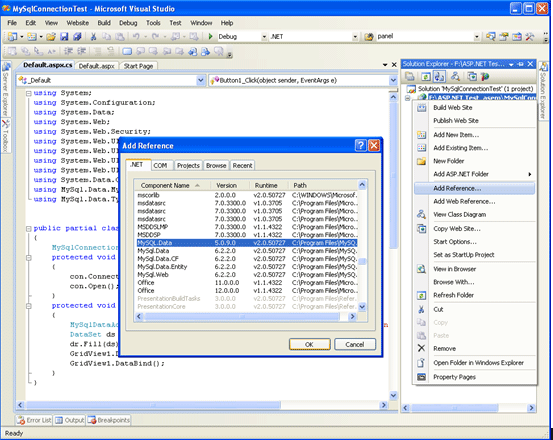Click ASP.NET Configuration icon in Solution Explorer toolbar

tap(485, 76)
